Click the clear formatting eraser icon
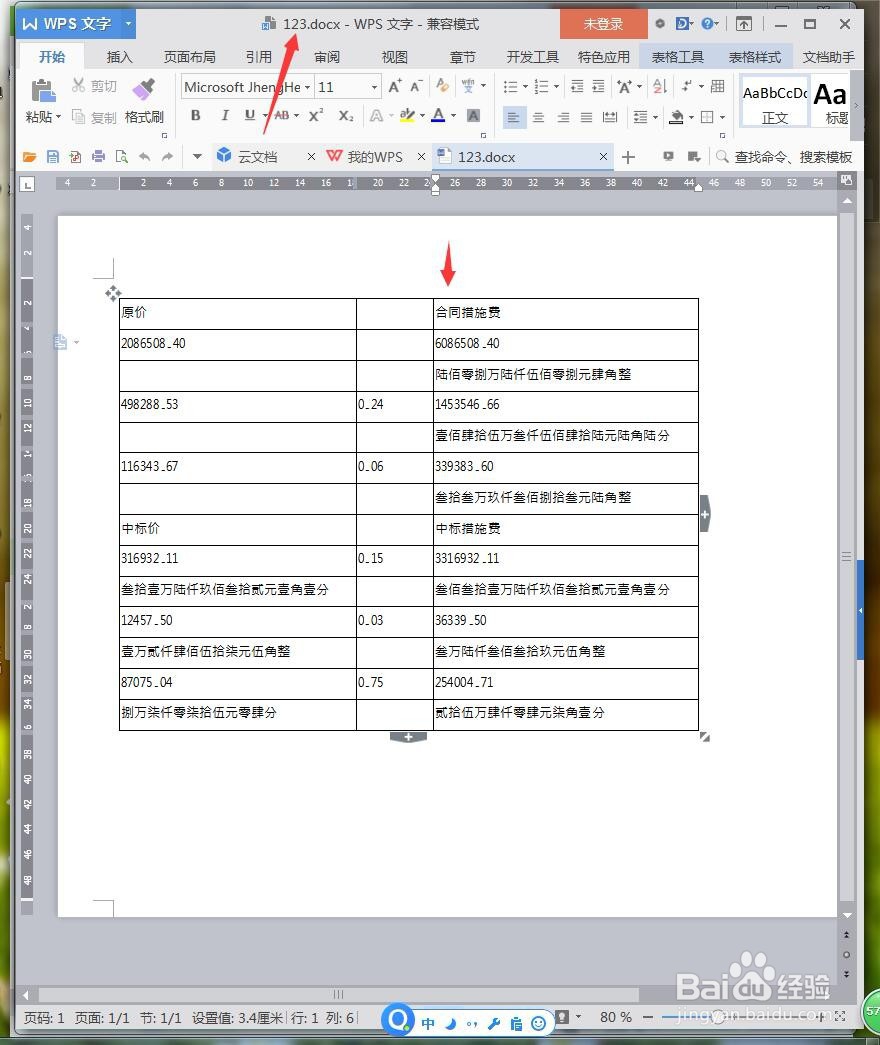Image resolution: width=880 pixels, height=1045 pixels. 441,85
